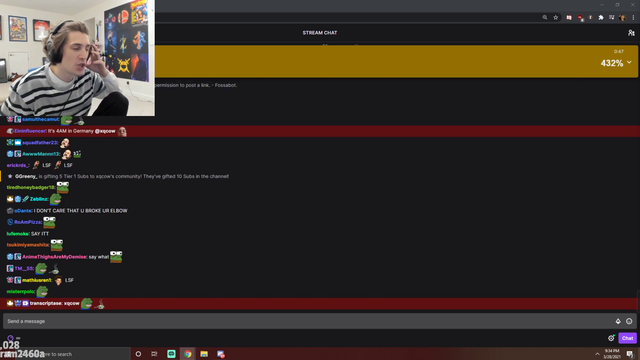Open the Windows notification center icon
This screenshot has height=360, width=640.
pyautogui.click(x=630, y=354)
